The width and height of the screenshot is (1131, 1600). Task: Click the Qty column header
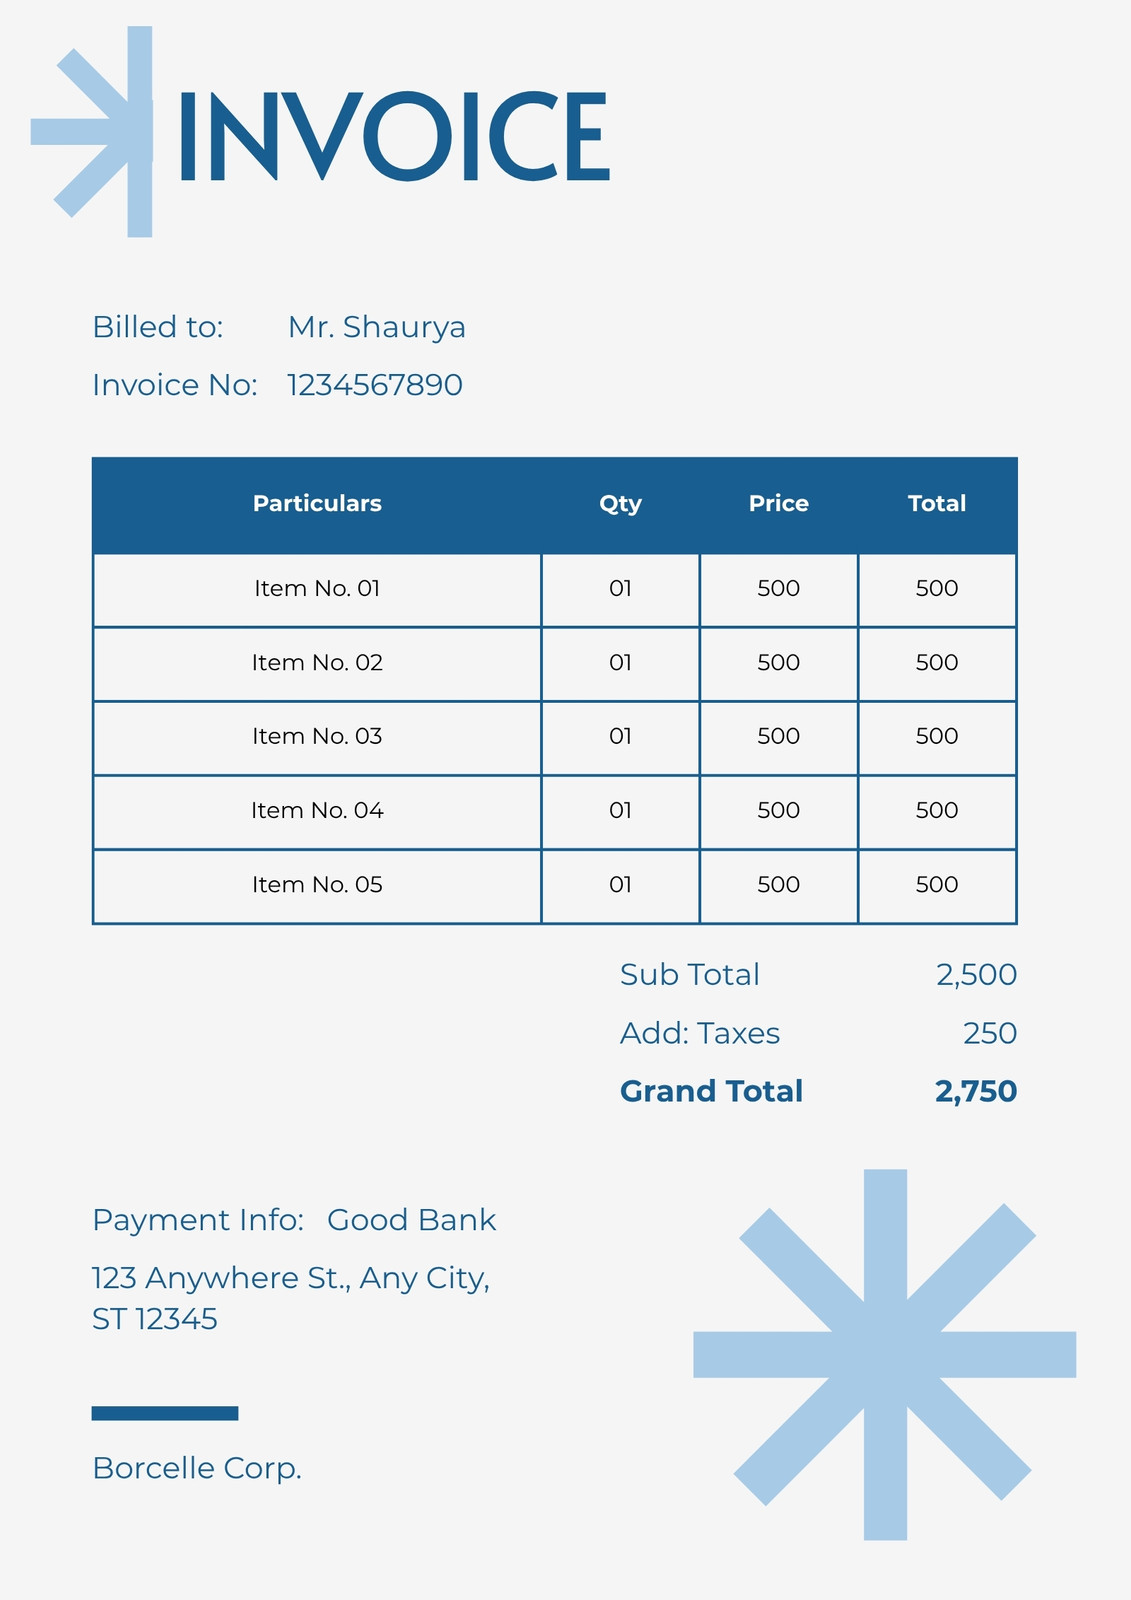pyautogui.click(x=620, y=504)
